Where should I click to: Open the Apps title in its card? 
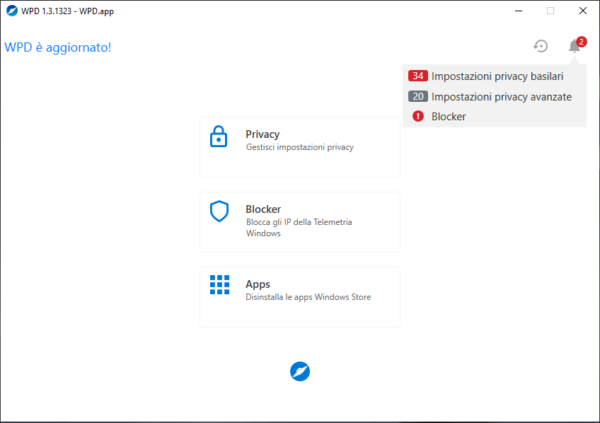click(258, 284)
